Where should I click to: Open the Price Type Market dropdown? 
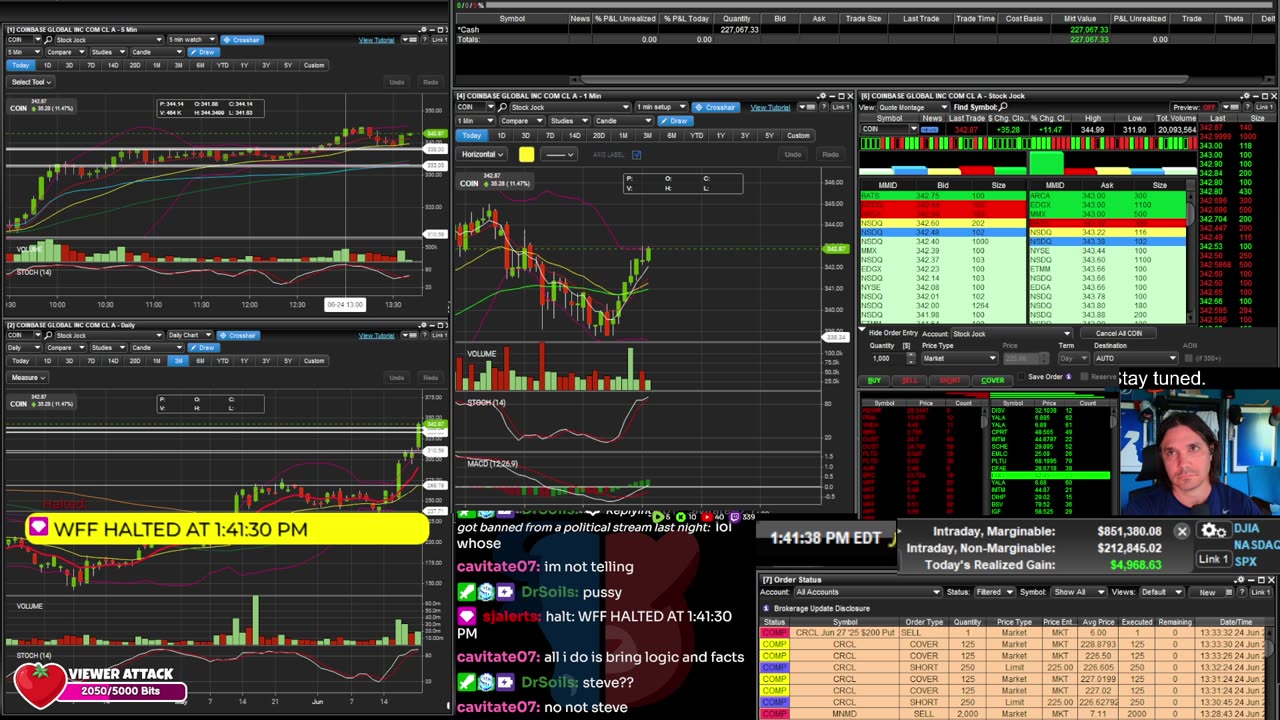[959, 358]
